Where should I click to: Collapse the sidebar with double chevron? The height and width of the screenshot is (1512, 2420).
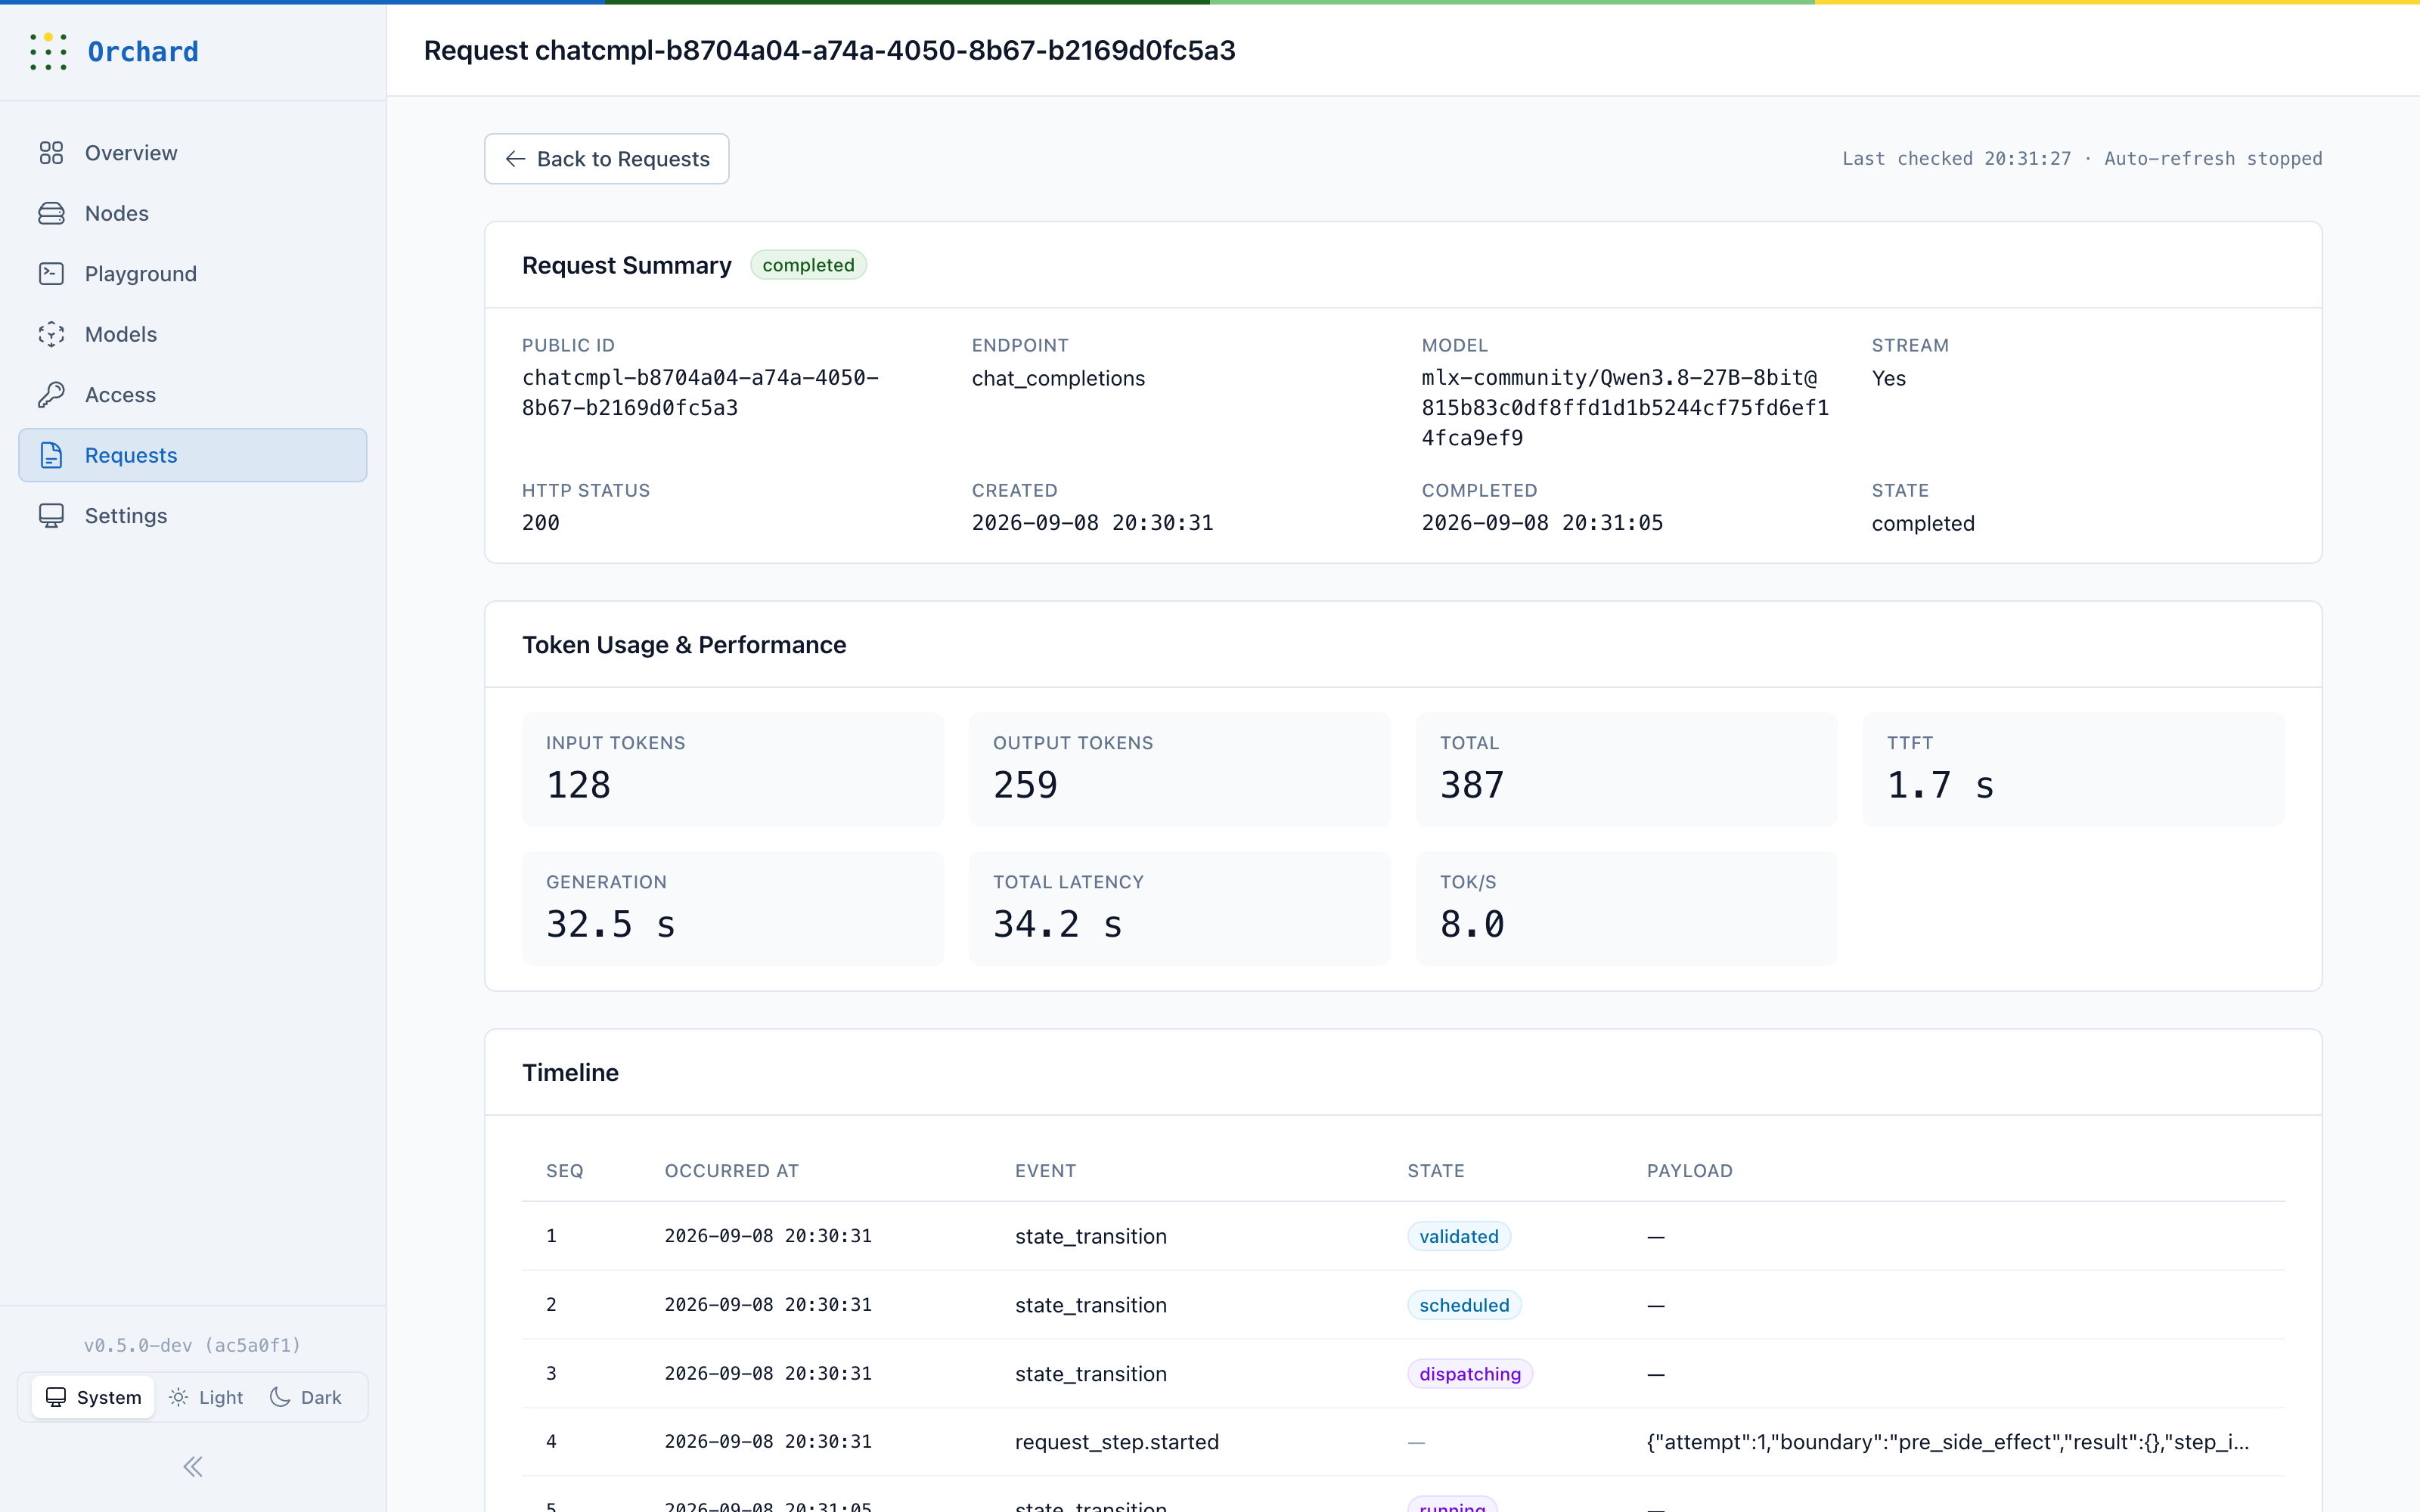click(193, 1466)
